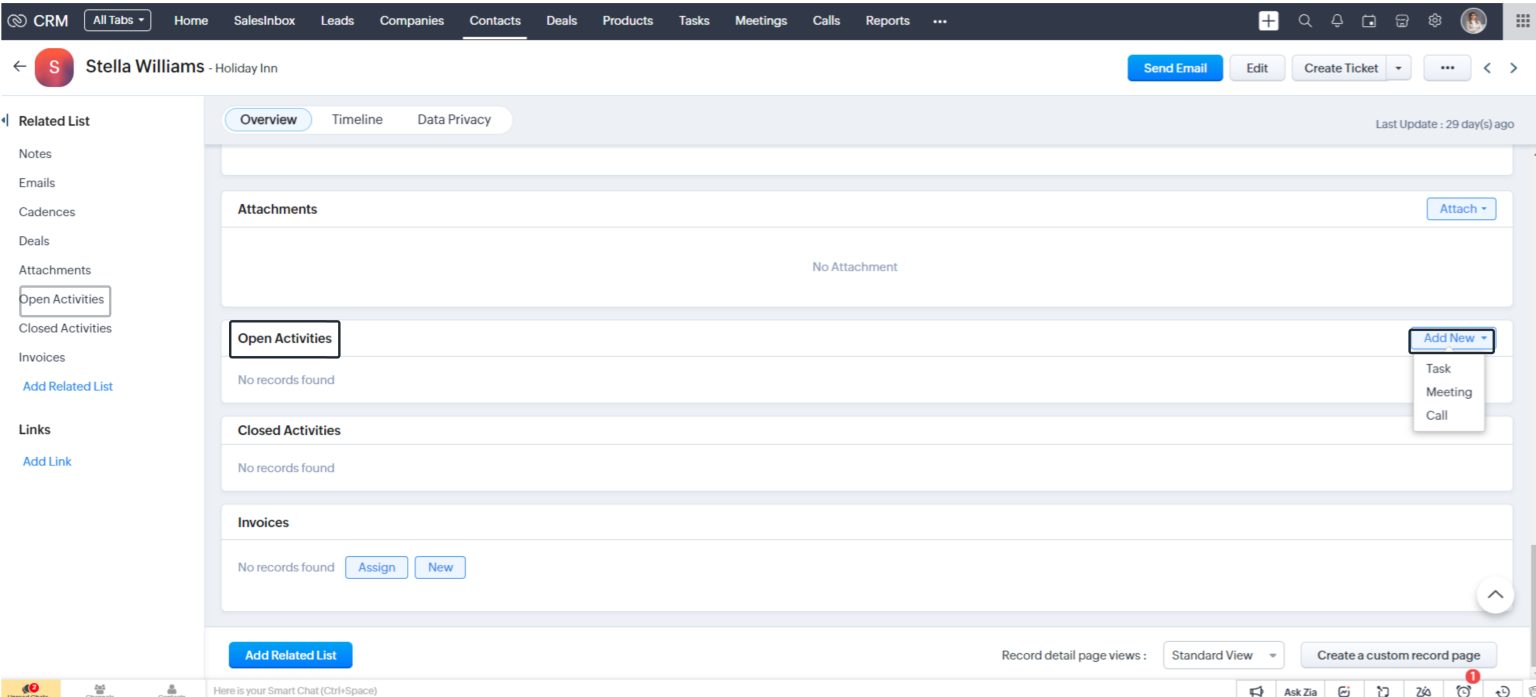The height and width of the screenshot is (697, 1536).
Task: Open the calendar icon in top bar
Action: [x=1368, y=20]
